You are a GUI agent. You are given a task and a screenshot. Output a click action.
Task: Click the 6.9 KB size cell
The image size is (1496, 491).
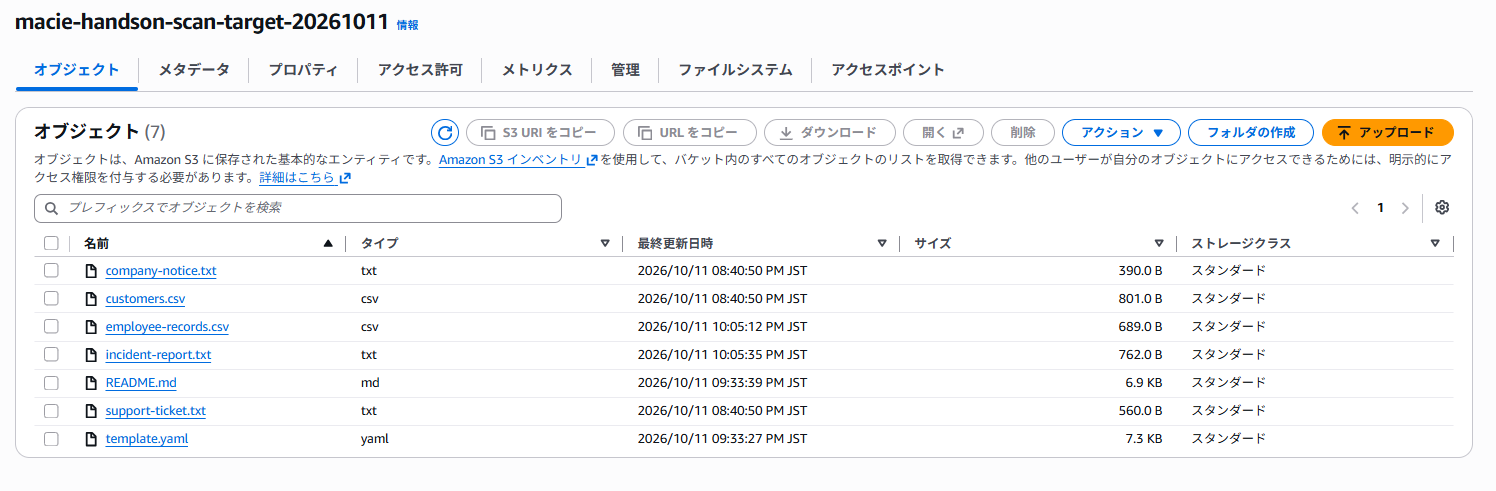[x=1143, y=383]
